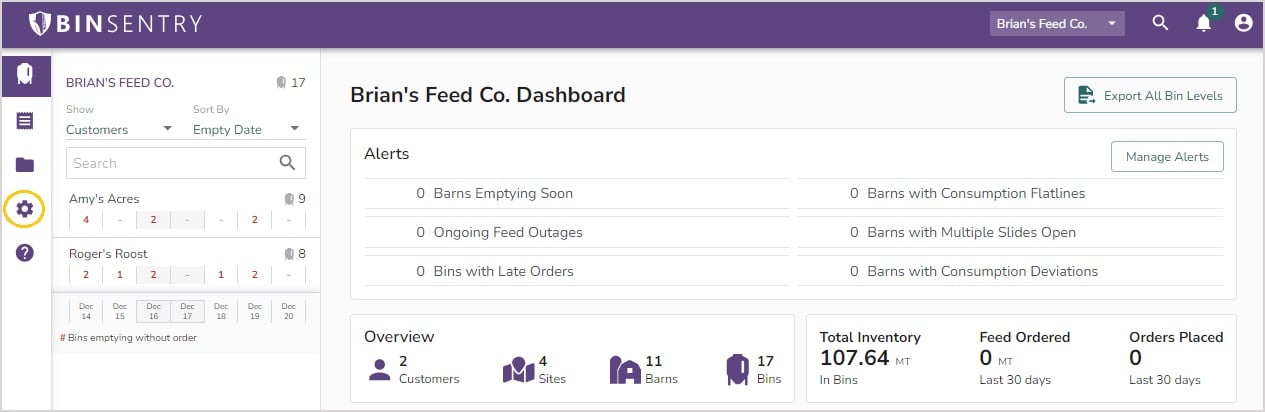The image size is (1265, 412).
Task: Open the bins view in sidebar
Action: tap(25, 75)
